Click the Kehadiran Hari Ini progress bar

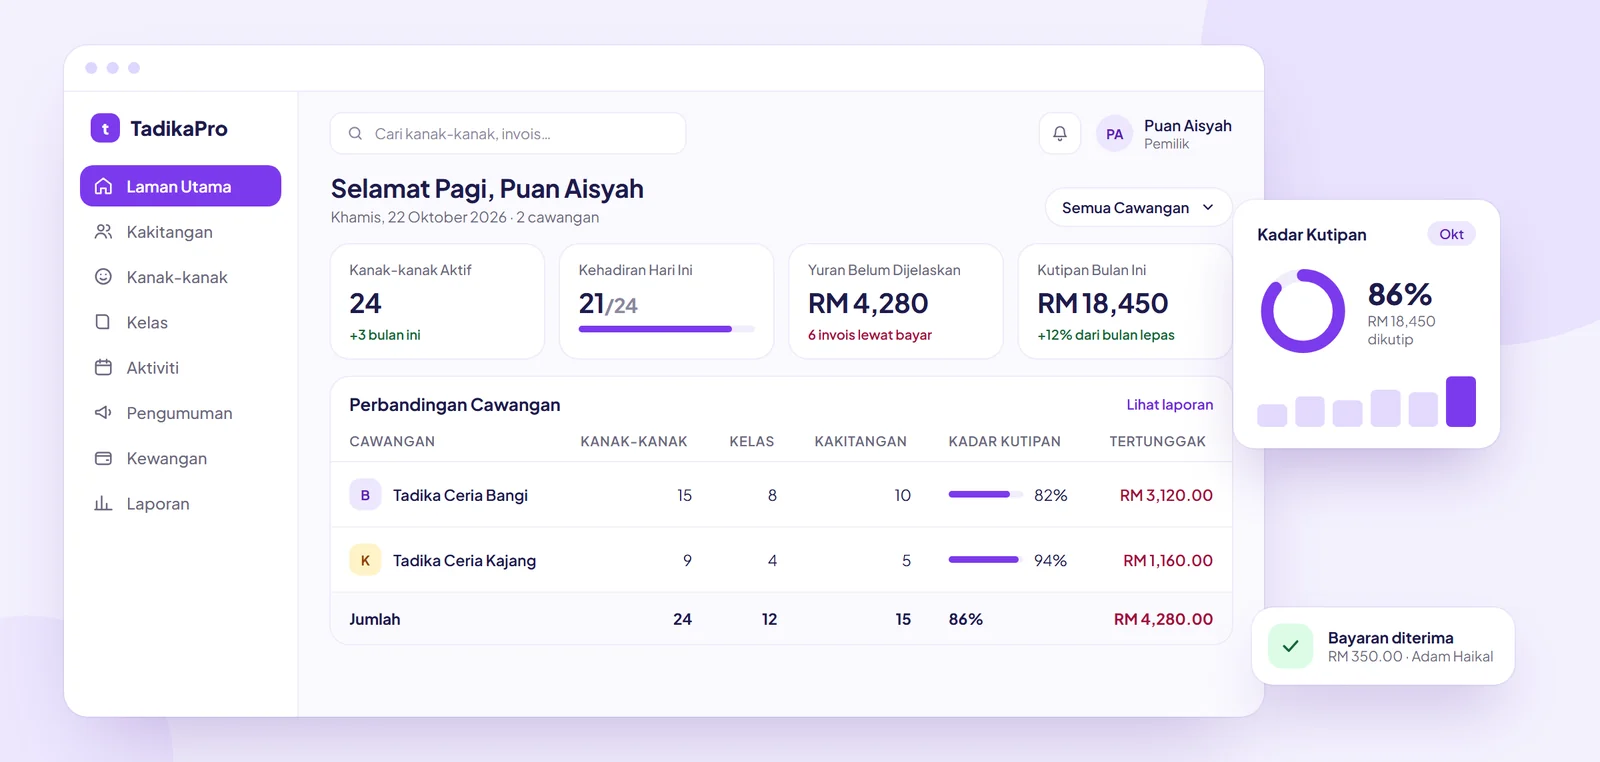click(666, 329)
